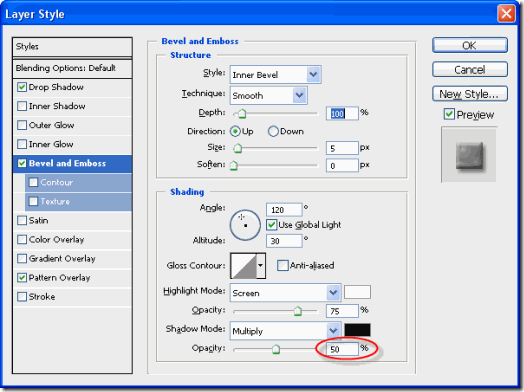Open the Highlight Mode dropdown showing Screen
Viewport: 524px width, 392px height.
tap(285, 293)
